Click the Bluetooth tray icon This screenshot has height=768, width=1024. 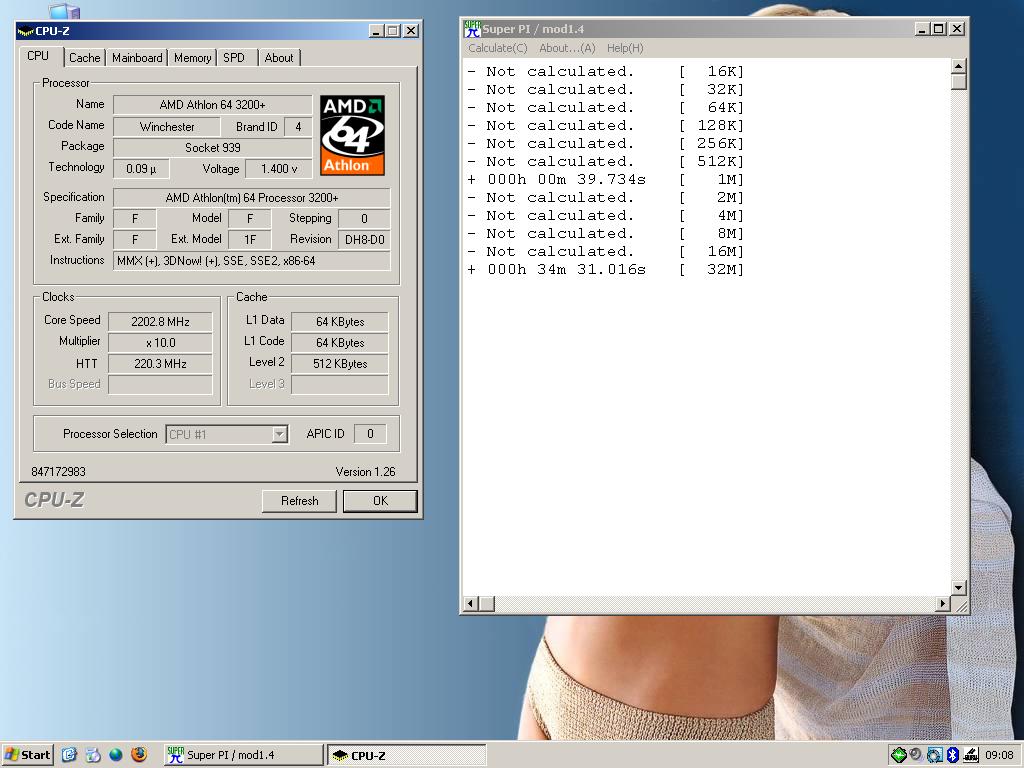coord(953,755)
